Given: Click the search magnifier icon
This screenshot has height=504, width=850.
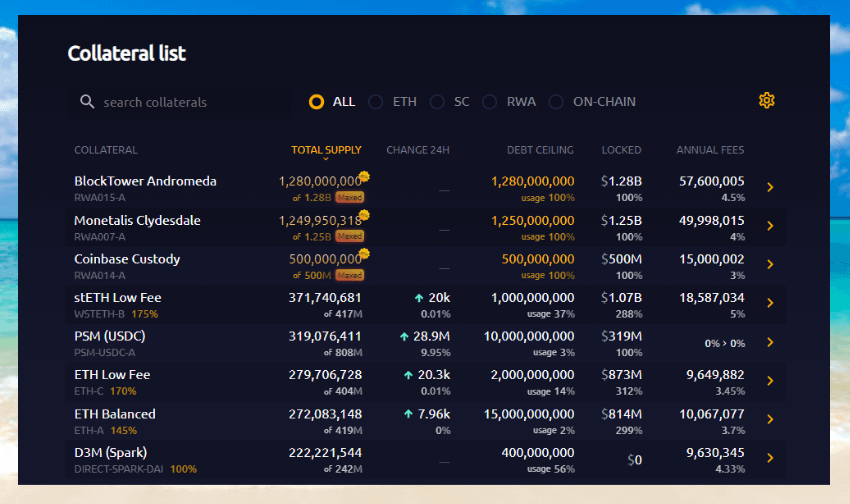Looking at the screenshot, I should coord(87,102).
